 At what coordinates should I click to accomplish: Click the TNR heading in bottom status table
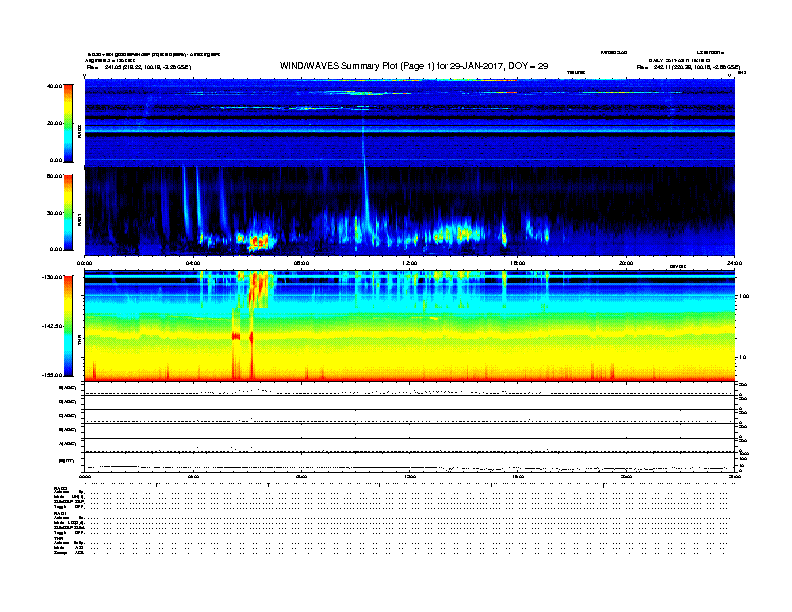59,538
